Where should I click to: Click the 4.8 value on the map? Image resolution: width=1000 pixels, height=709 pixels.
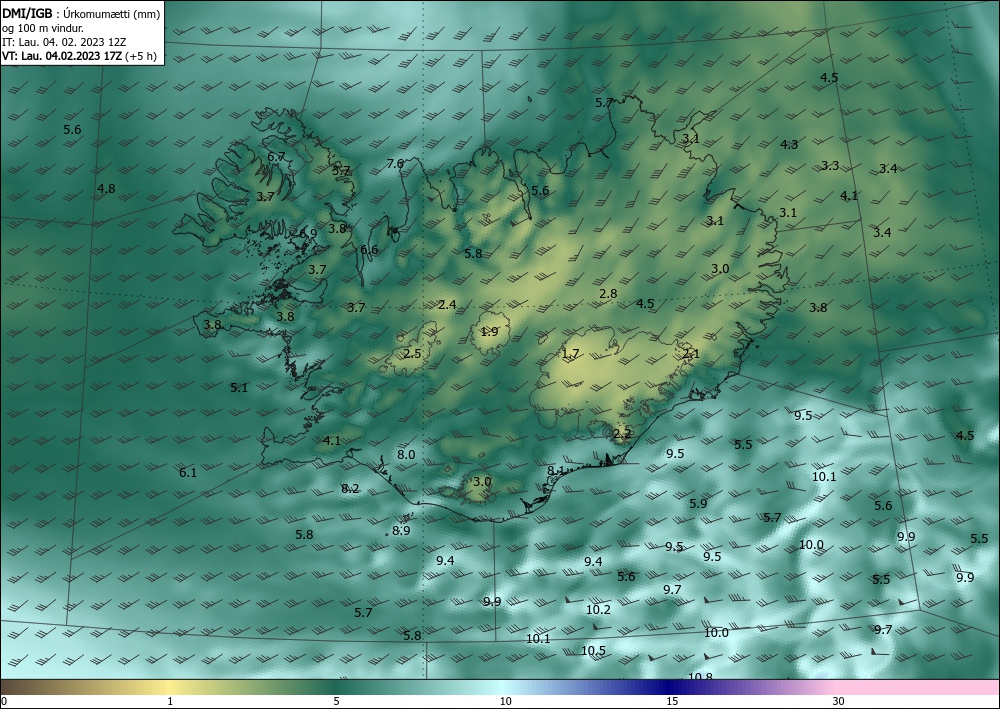tap(106, 188)
